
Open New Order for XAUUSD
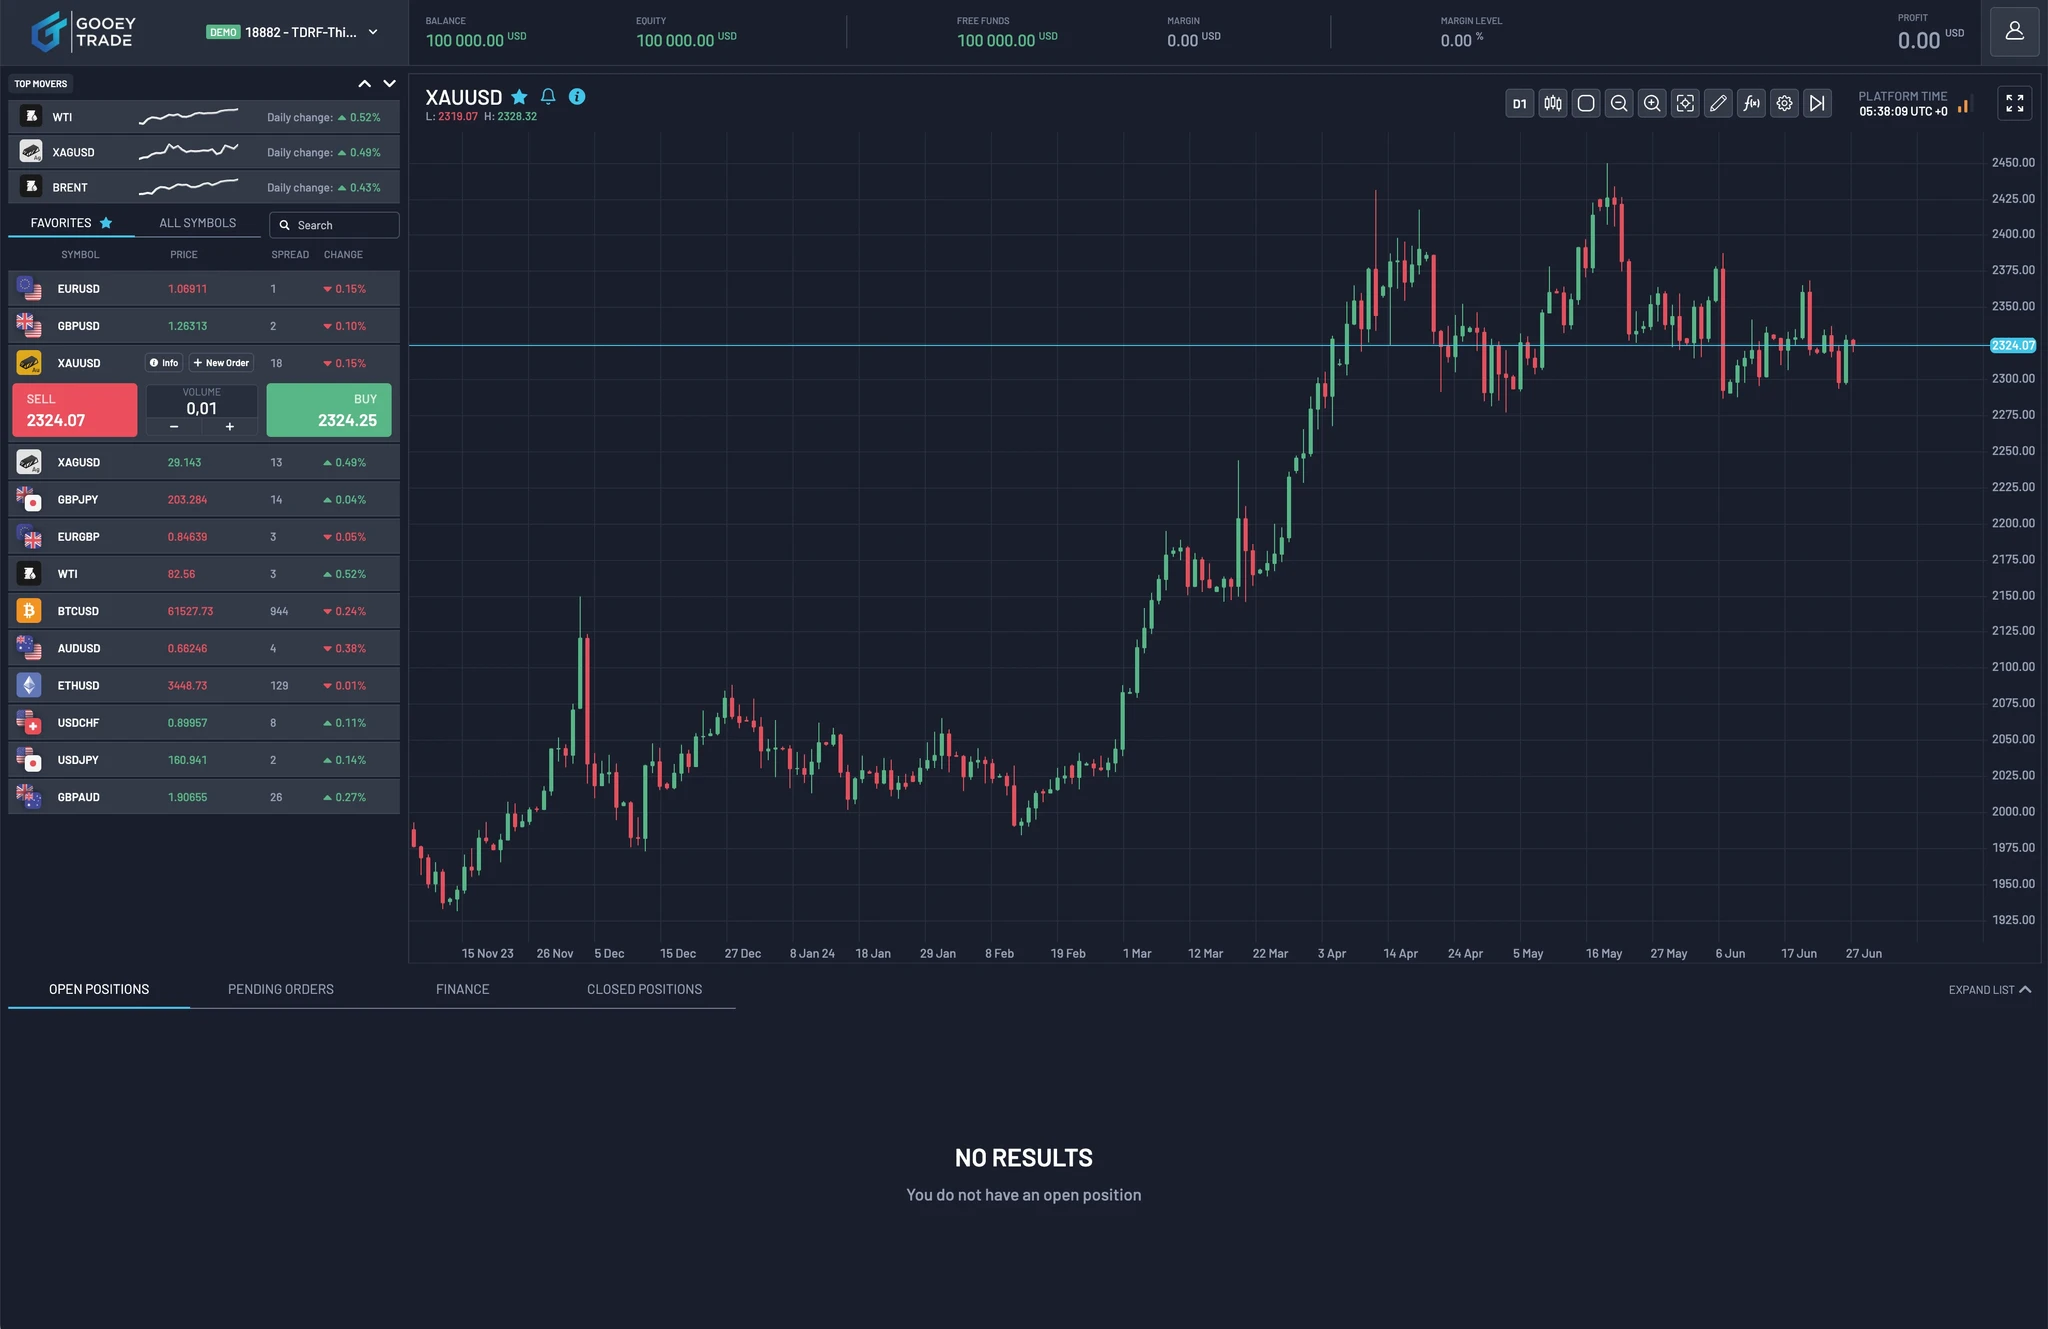click(x=221, y=362)
